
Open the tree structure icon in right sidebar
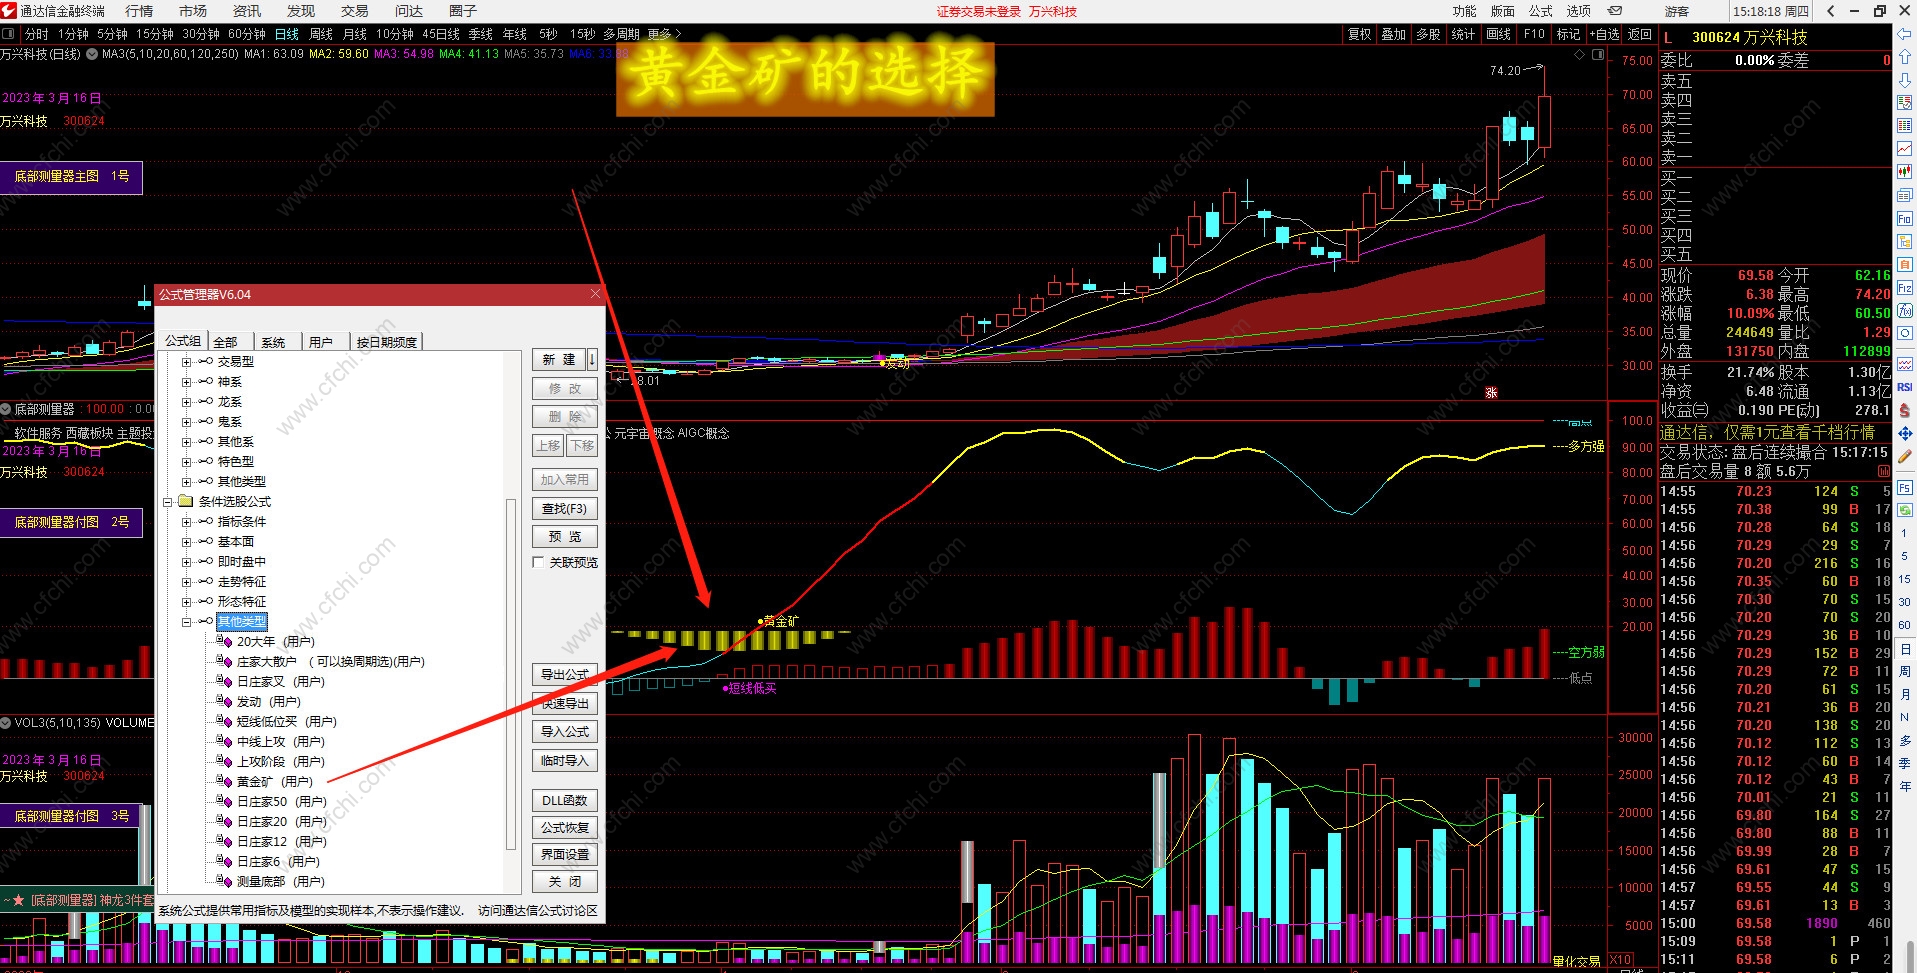pos(1904,241)
